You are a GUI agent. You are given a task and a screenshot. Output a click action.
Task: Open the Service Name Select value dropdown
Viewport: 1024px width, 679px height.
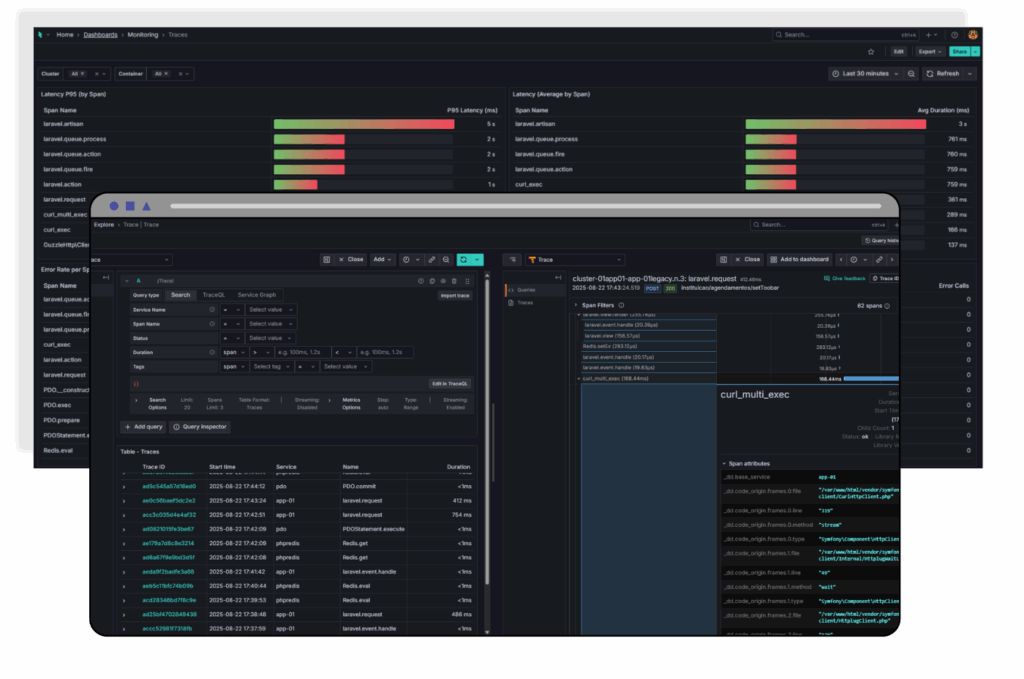tap(271, 310)
